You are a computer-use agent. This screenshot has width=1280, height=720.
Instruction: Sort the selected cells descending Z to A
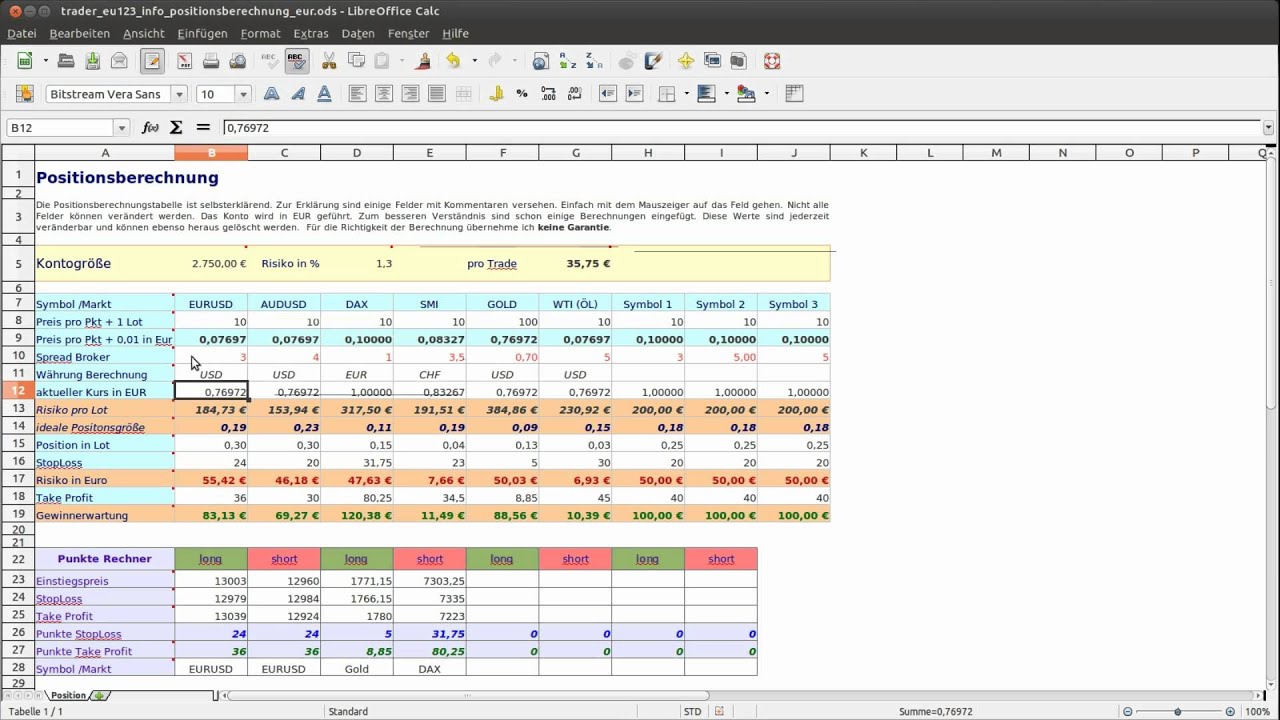[x=593, y=61]
